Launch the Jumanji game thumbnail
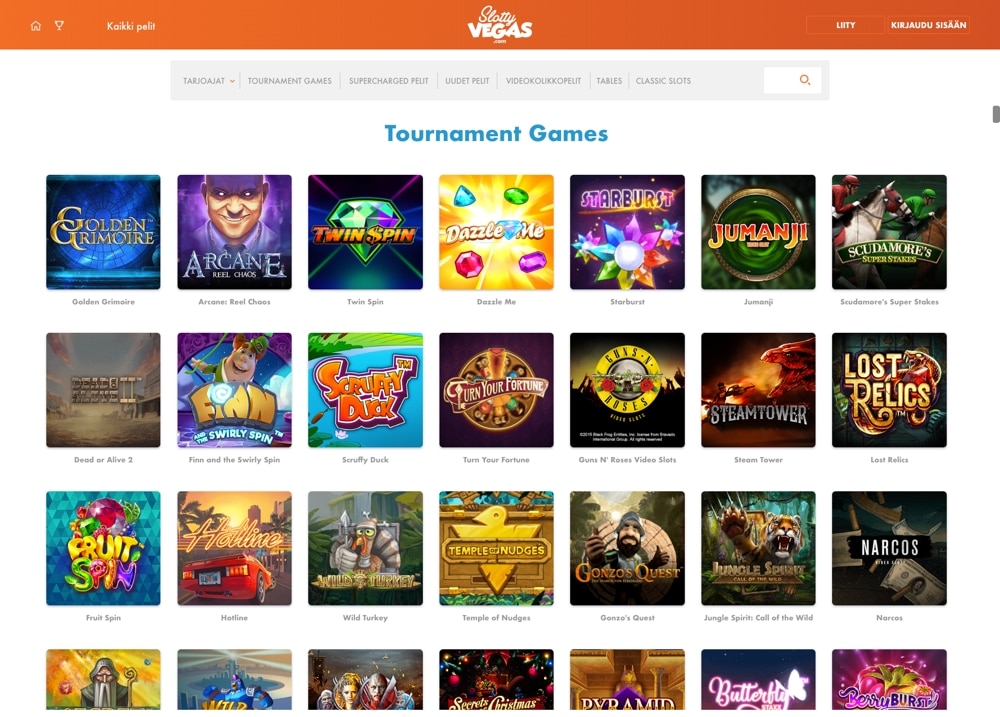Viewport: 1000px width, 717px height. coord(758,232)
